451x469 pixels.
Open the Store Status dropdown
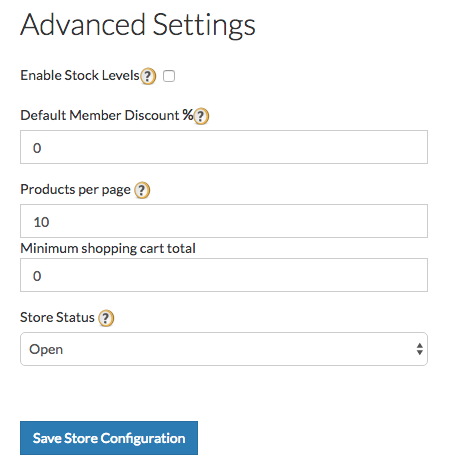point(224,349)
